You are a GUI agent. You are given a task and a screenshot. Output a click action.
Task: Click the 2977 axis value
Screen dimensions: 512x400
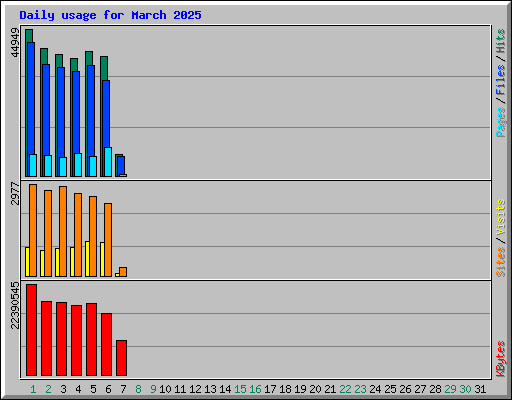[15, 193]
